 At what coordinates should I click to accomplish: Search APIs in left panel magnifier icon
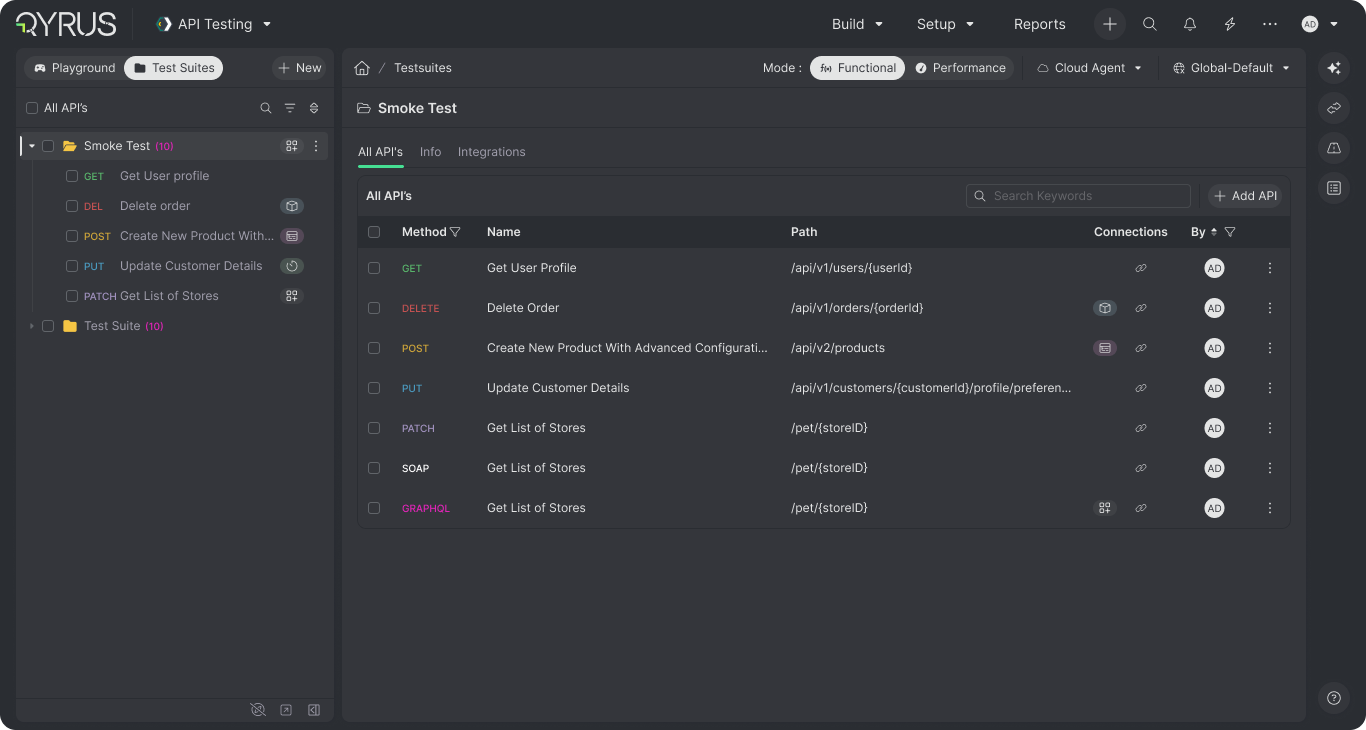point(266,108)
